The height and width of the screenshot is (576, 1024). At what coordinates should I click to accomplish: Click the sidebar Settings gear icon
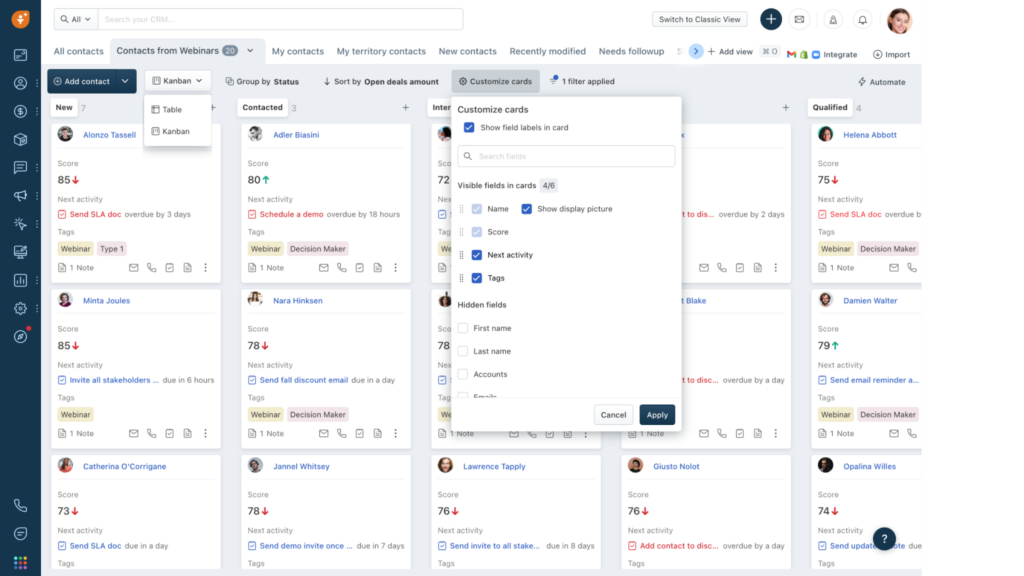[x=20, y=308]
